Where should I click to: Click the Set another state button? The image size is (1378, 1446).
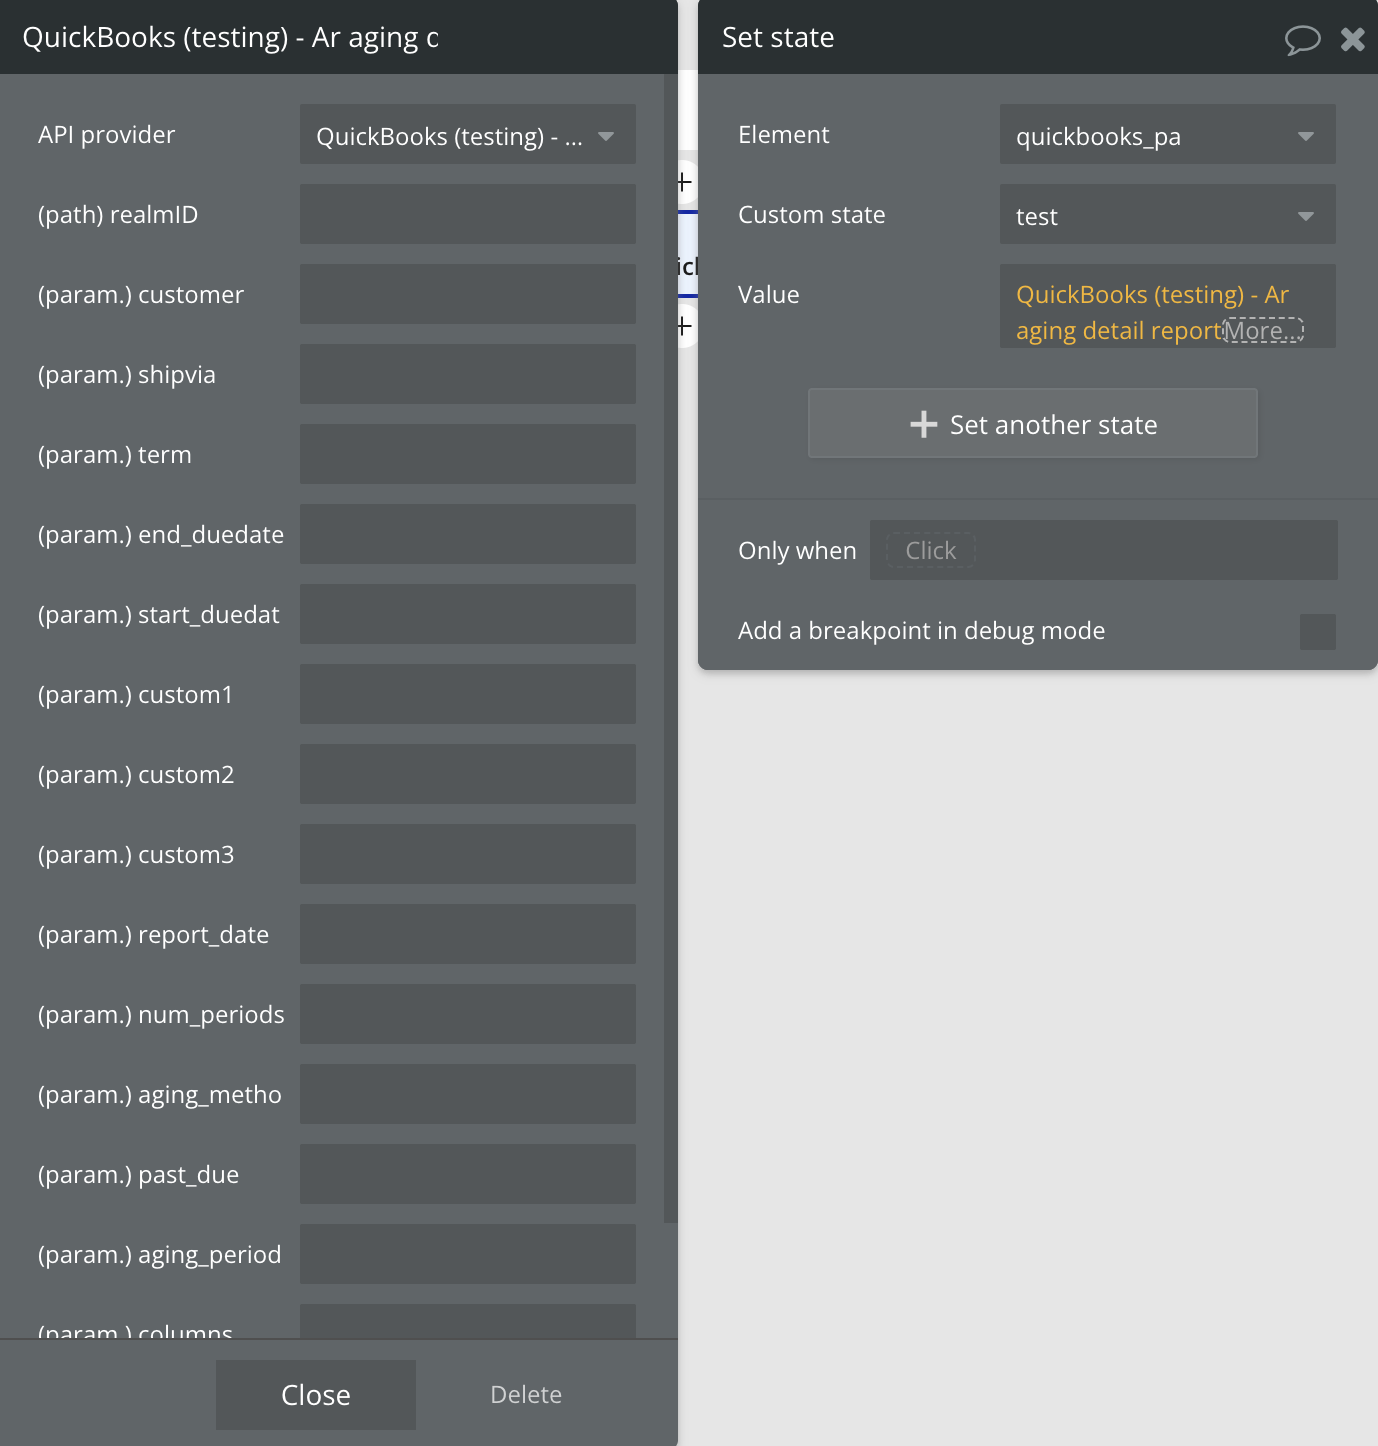coord(1033,423)
